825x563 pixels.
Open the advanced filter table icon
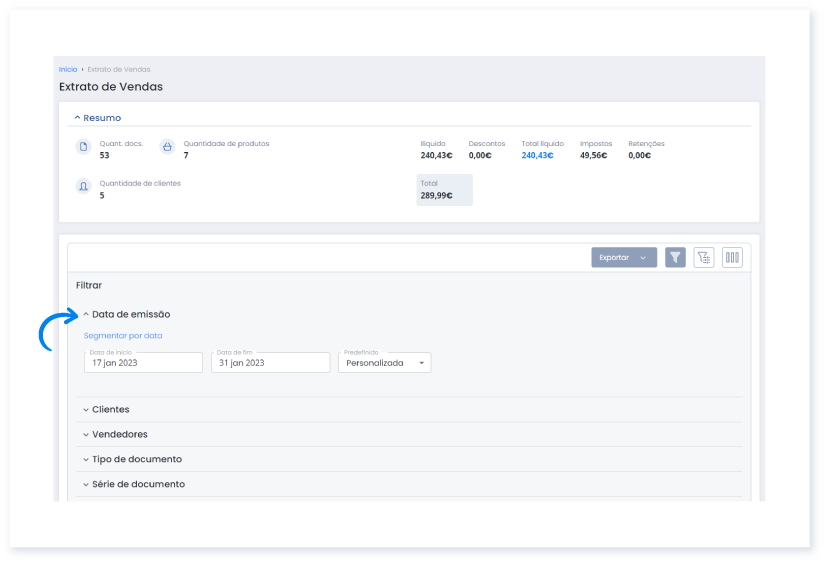click(x=704, y=258)
